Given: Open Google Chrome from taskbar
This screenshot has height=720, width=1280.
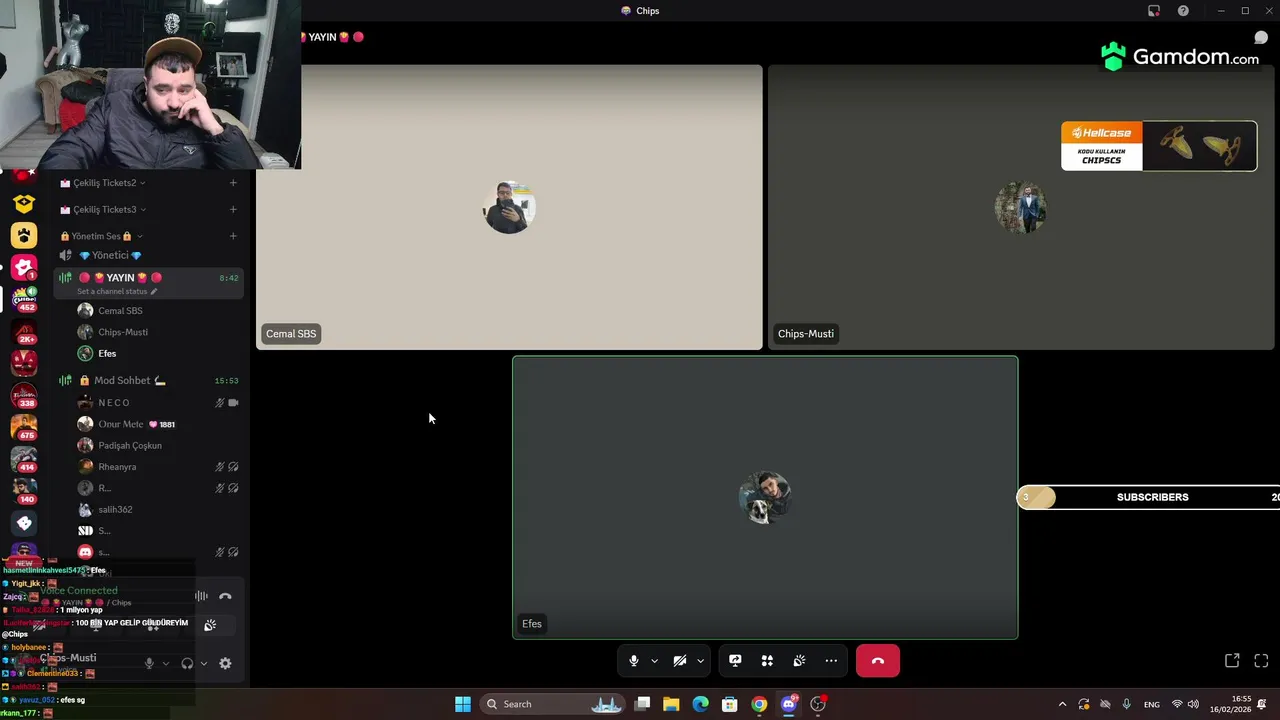Looking at the screenshot, I should 759,704.
